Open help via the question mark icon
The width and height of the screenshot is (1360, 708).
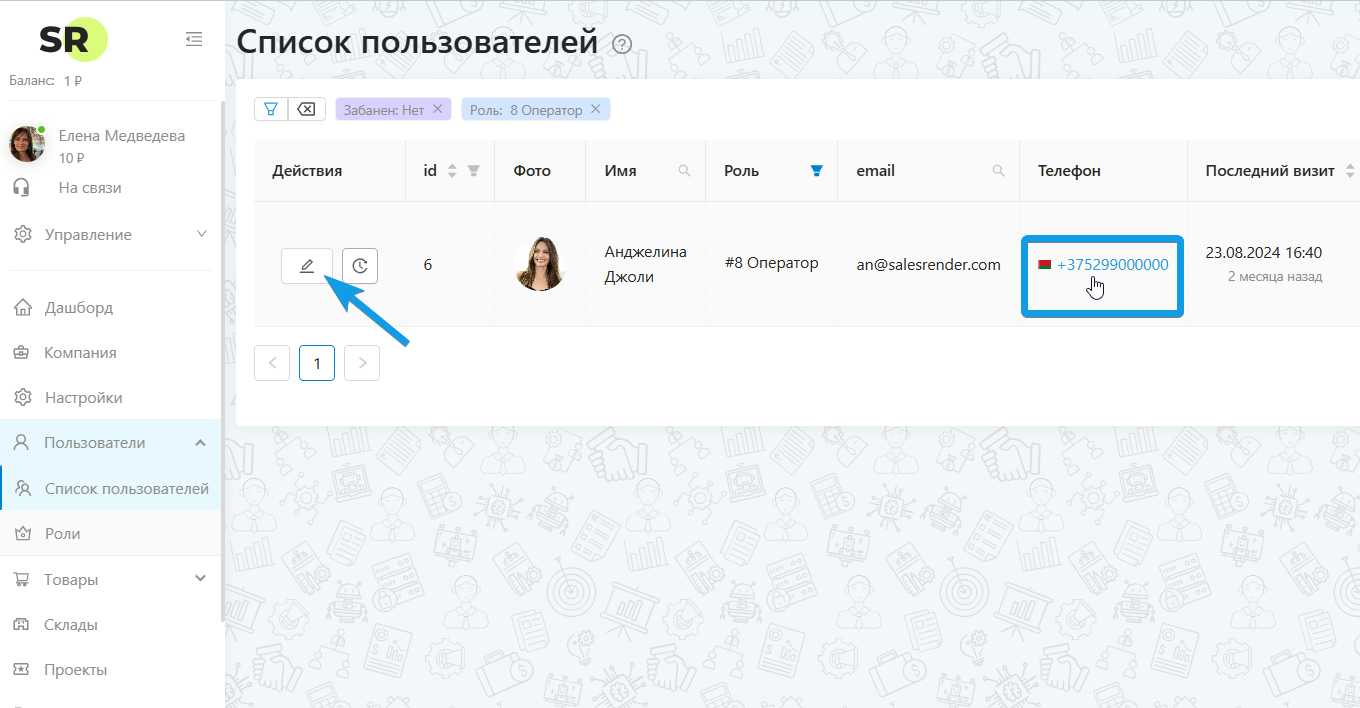pyautogui.click(x=621, y=44)
